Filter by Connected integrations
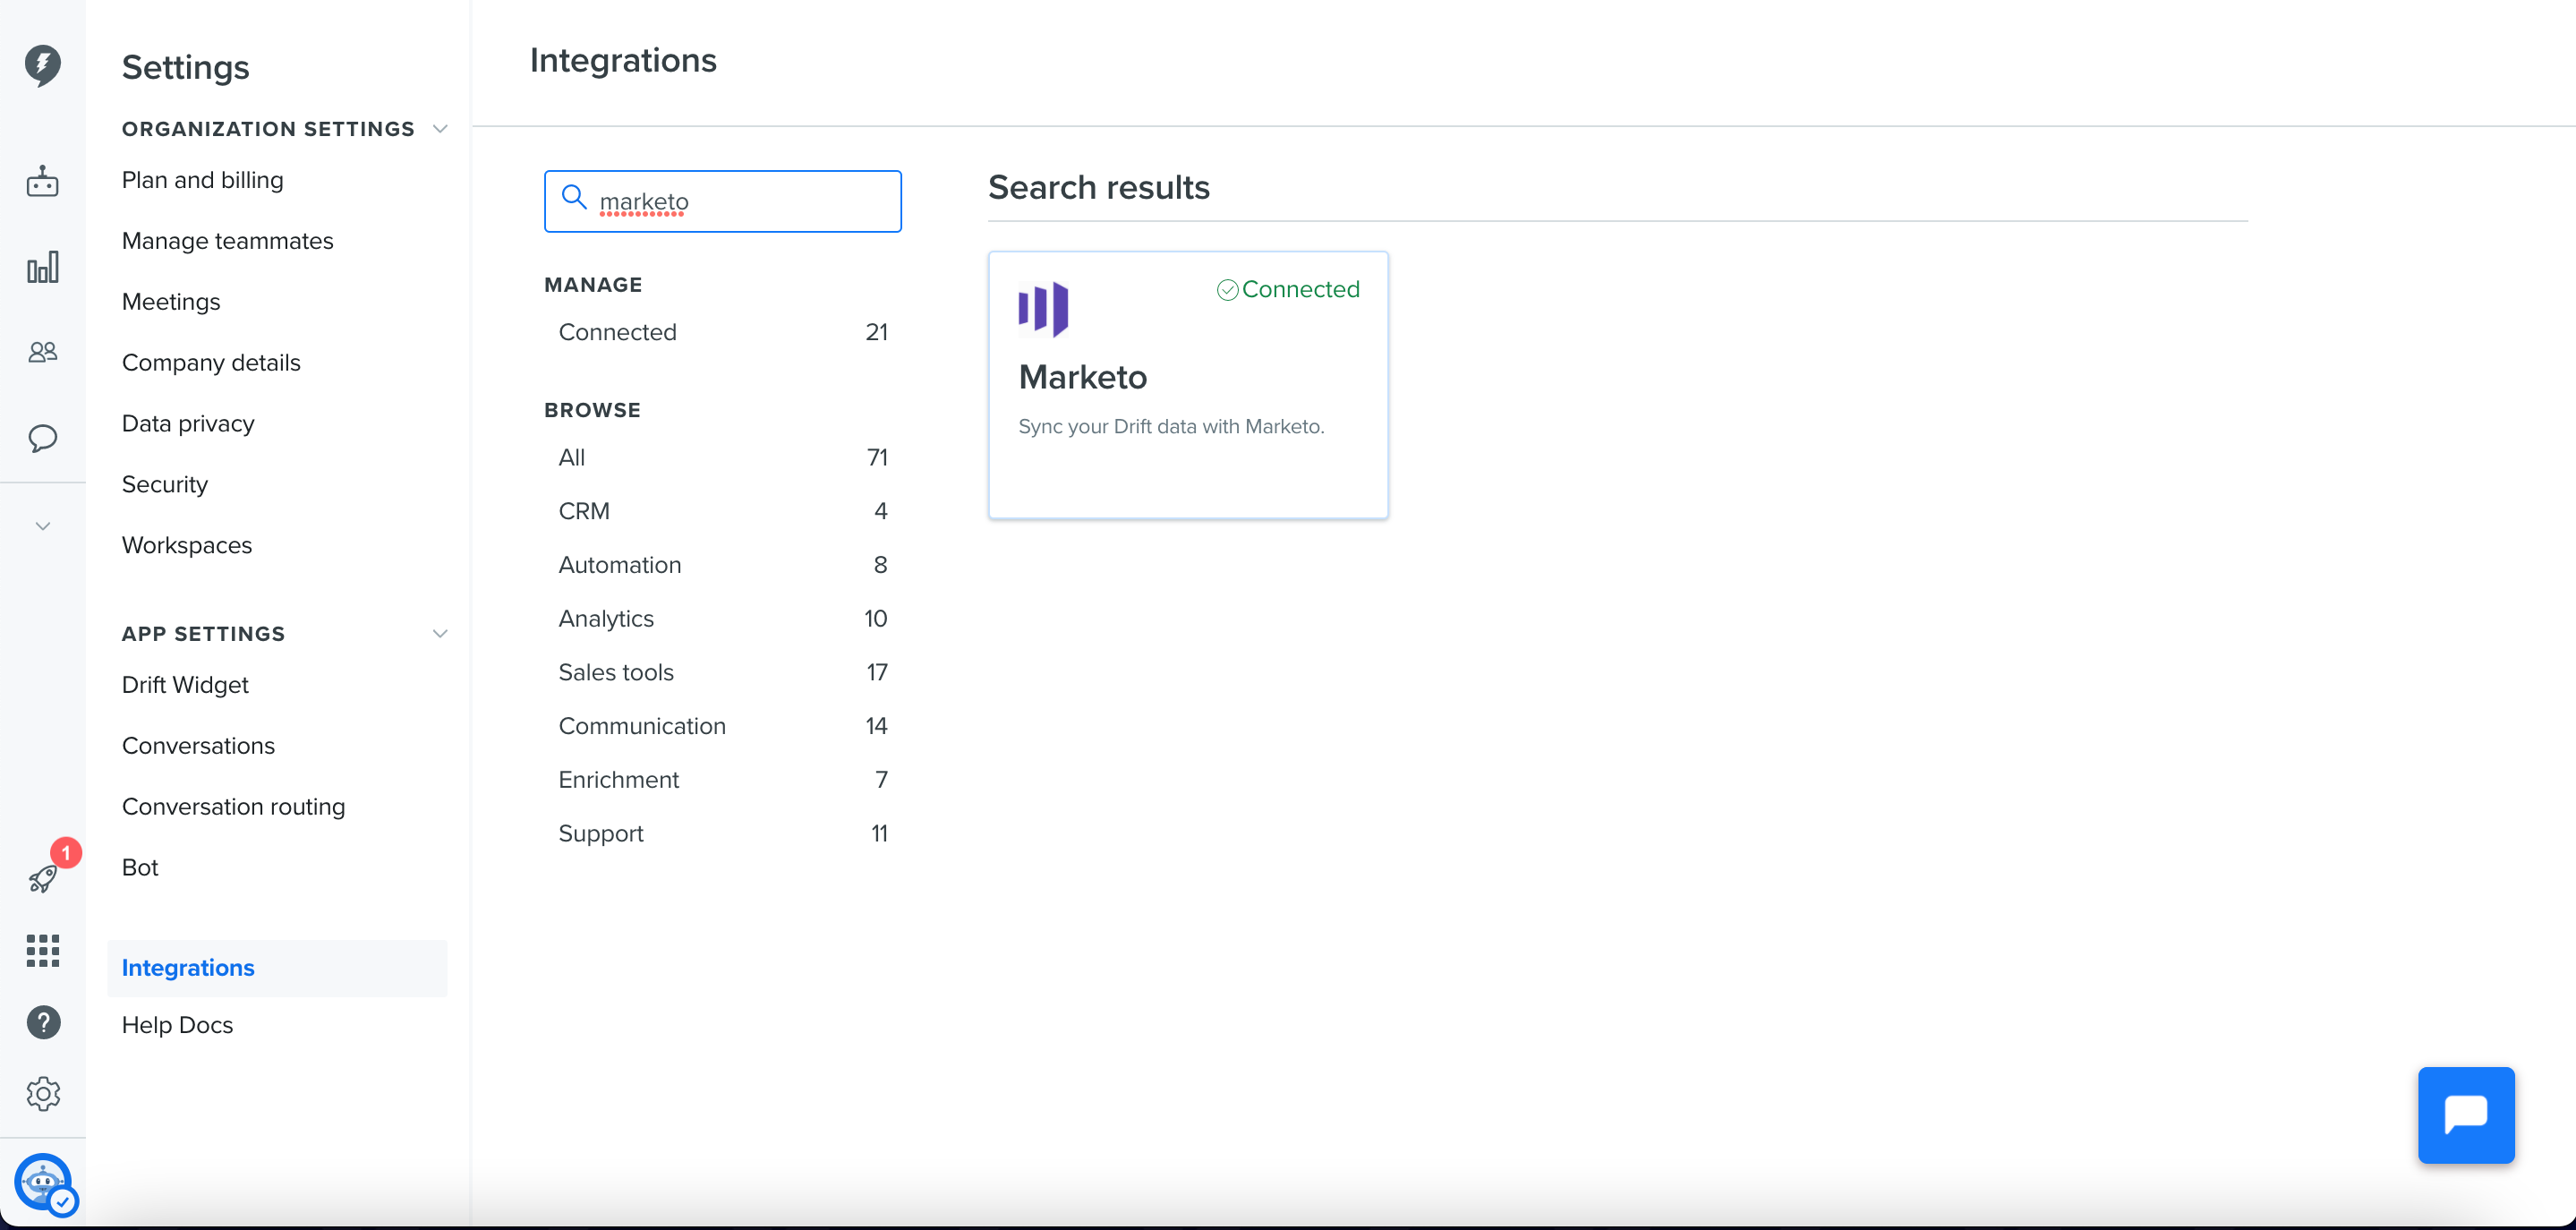The height and width of the screenshot is (1230, 2576). (723, 332)
